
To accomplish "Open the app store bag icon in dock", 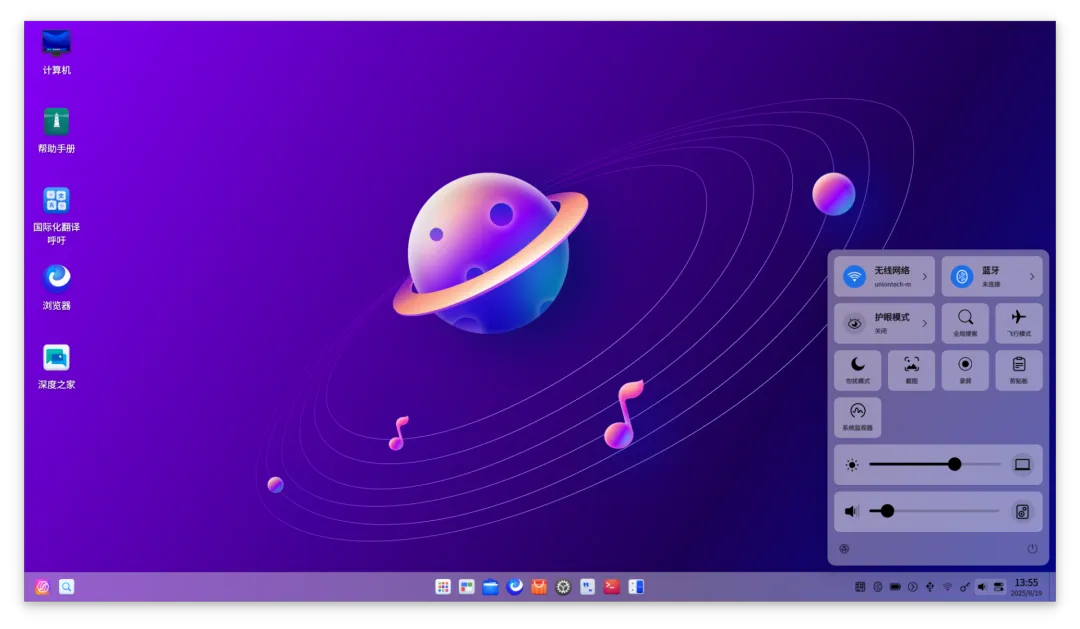I will (539, 586).
